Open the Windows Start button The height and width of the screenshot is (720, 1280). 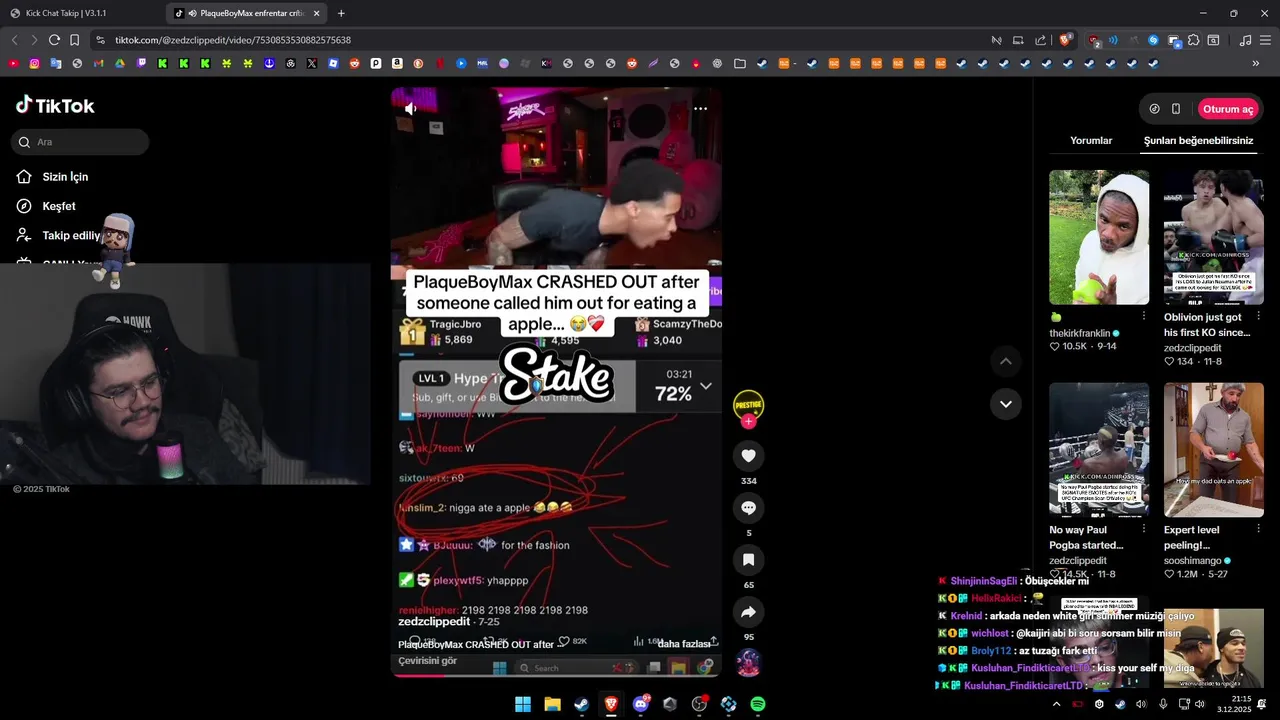tap(523, 704)
